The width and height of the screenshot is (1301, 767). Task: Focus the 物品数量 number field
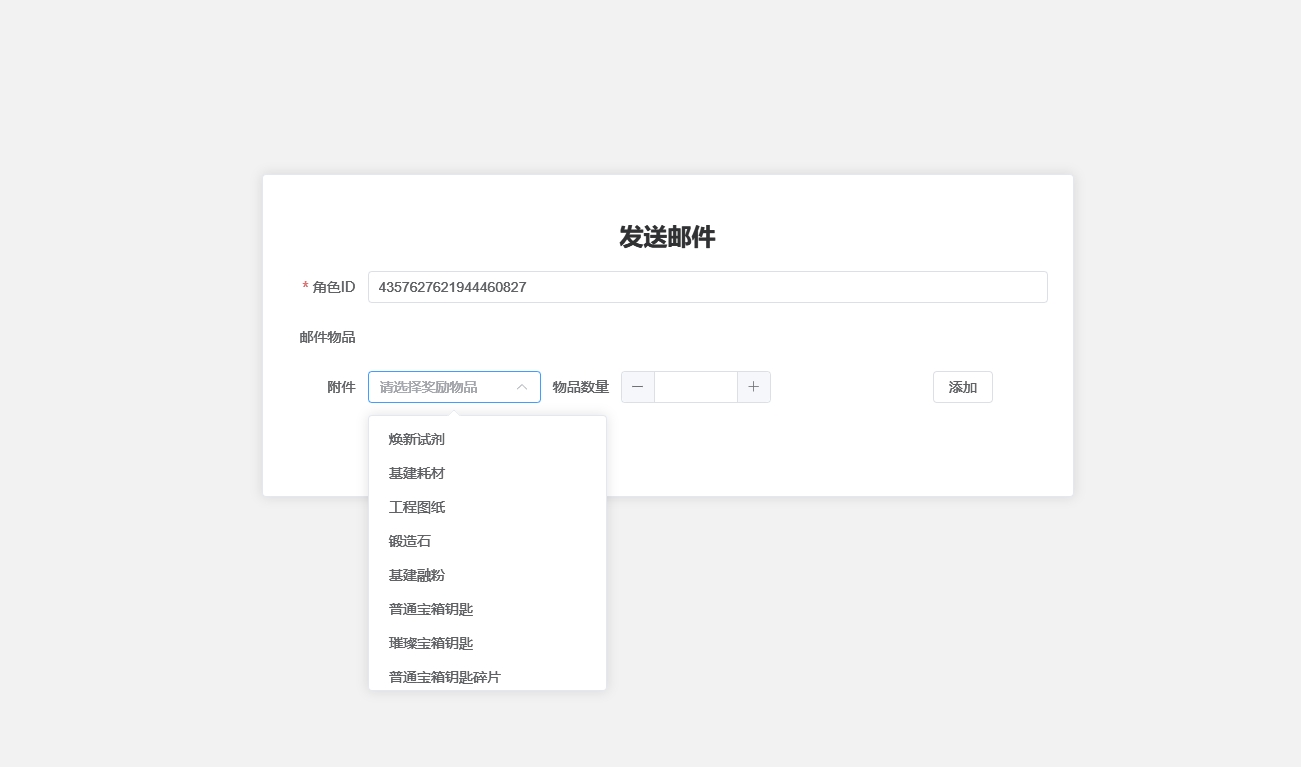(x=696, y=387)
